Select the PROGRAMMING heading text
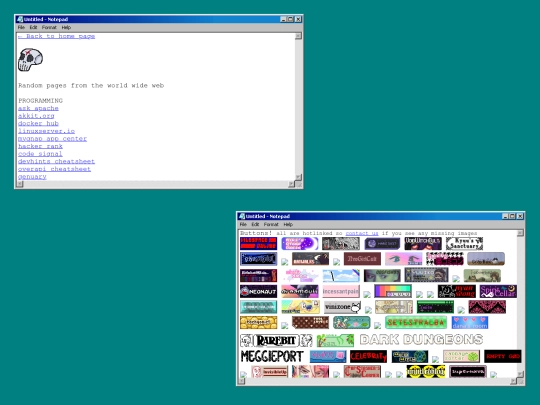The height and width of the screenshot is (405, 540). coord(40,101)
